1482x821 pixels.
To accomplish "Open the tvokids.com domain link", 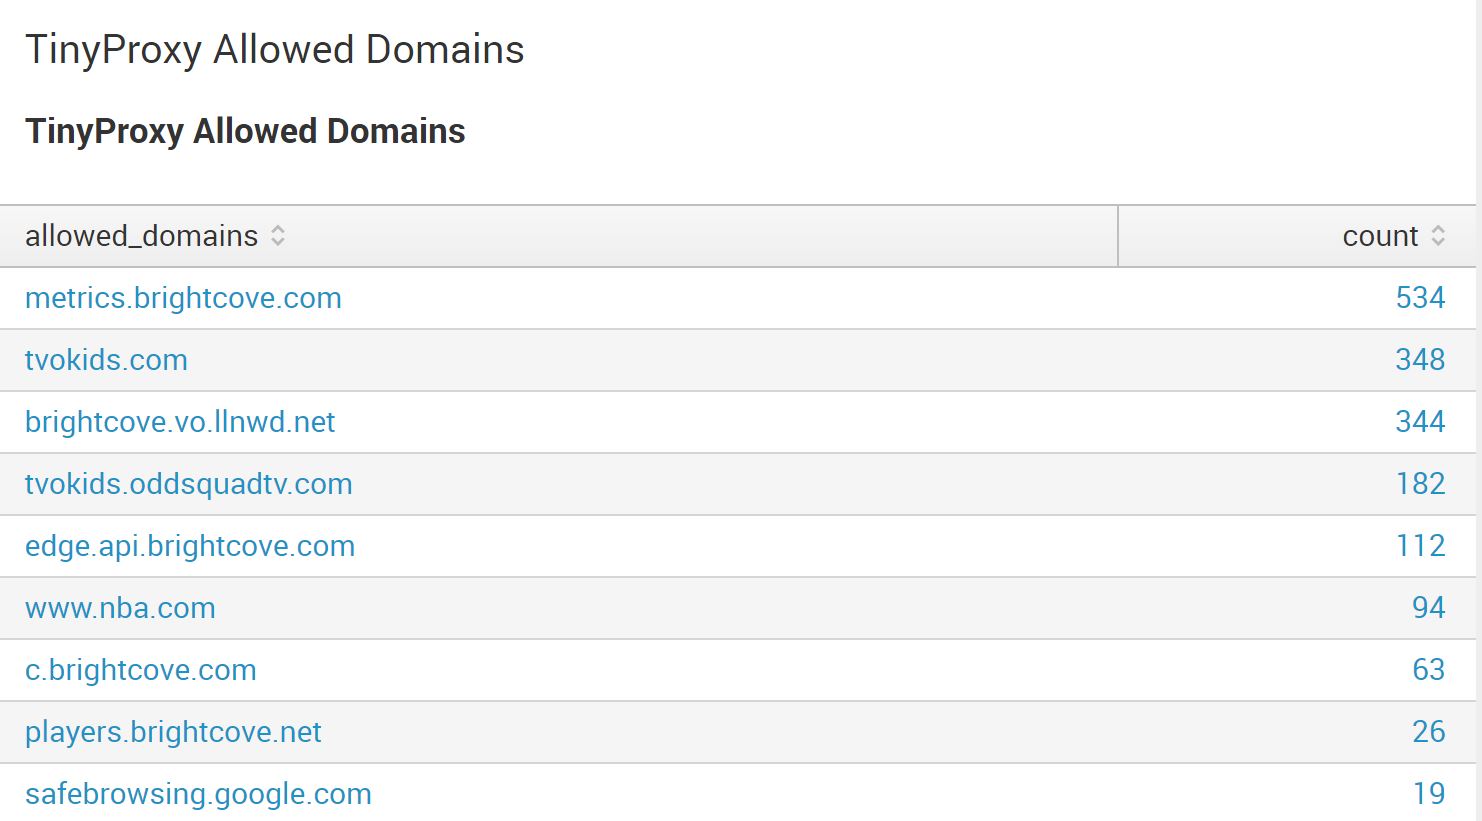I will click(106, 360).
